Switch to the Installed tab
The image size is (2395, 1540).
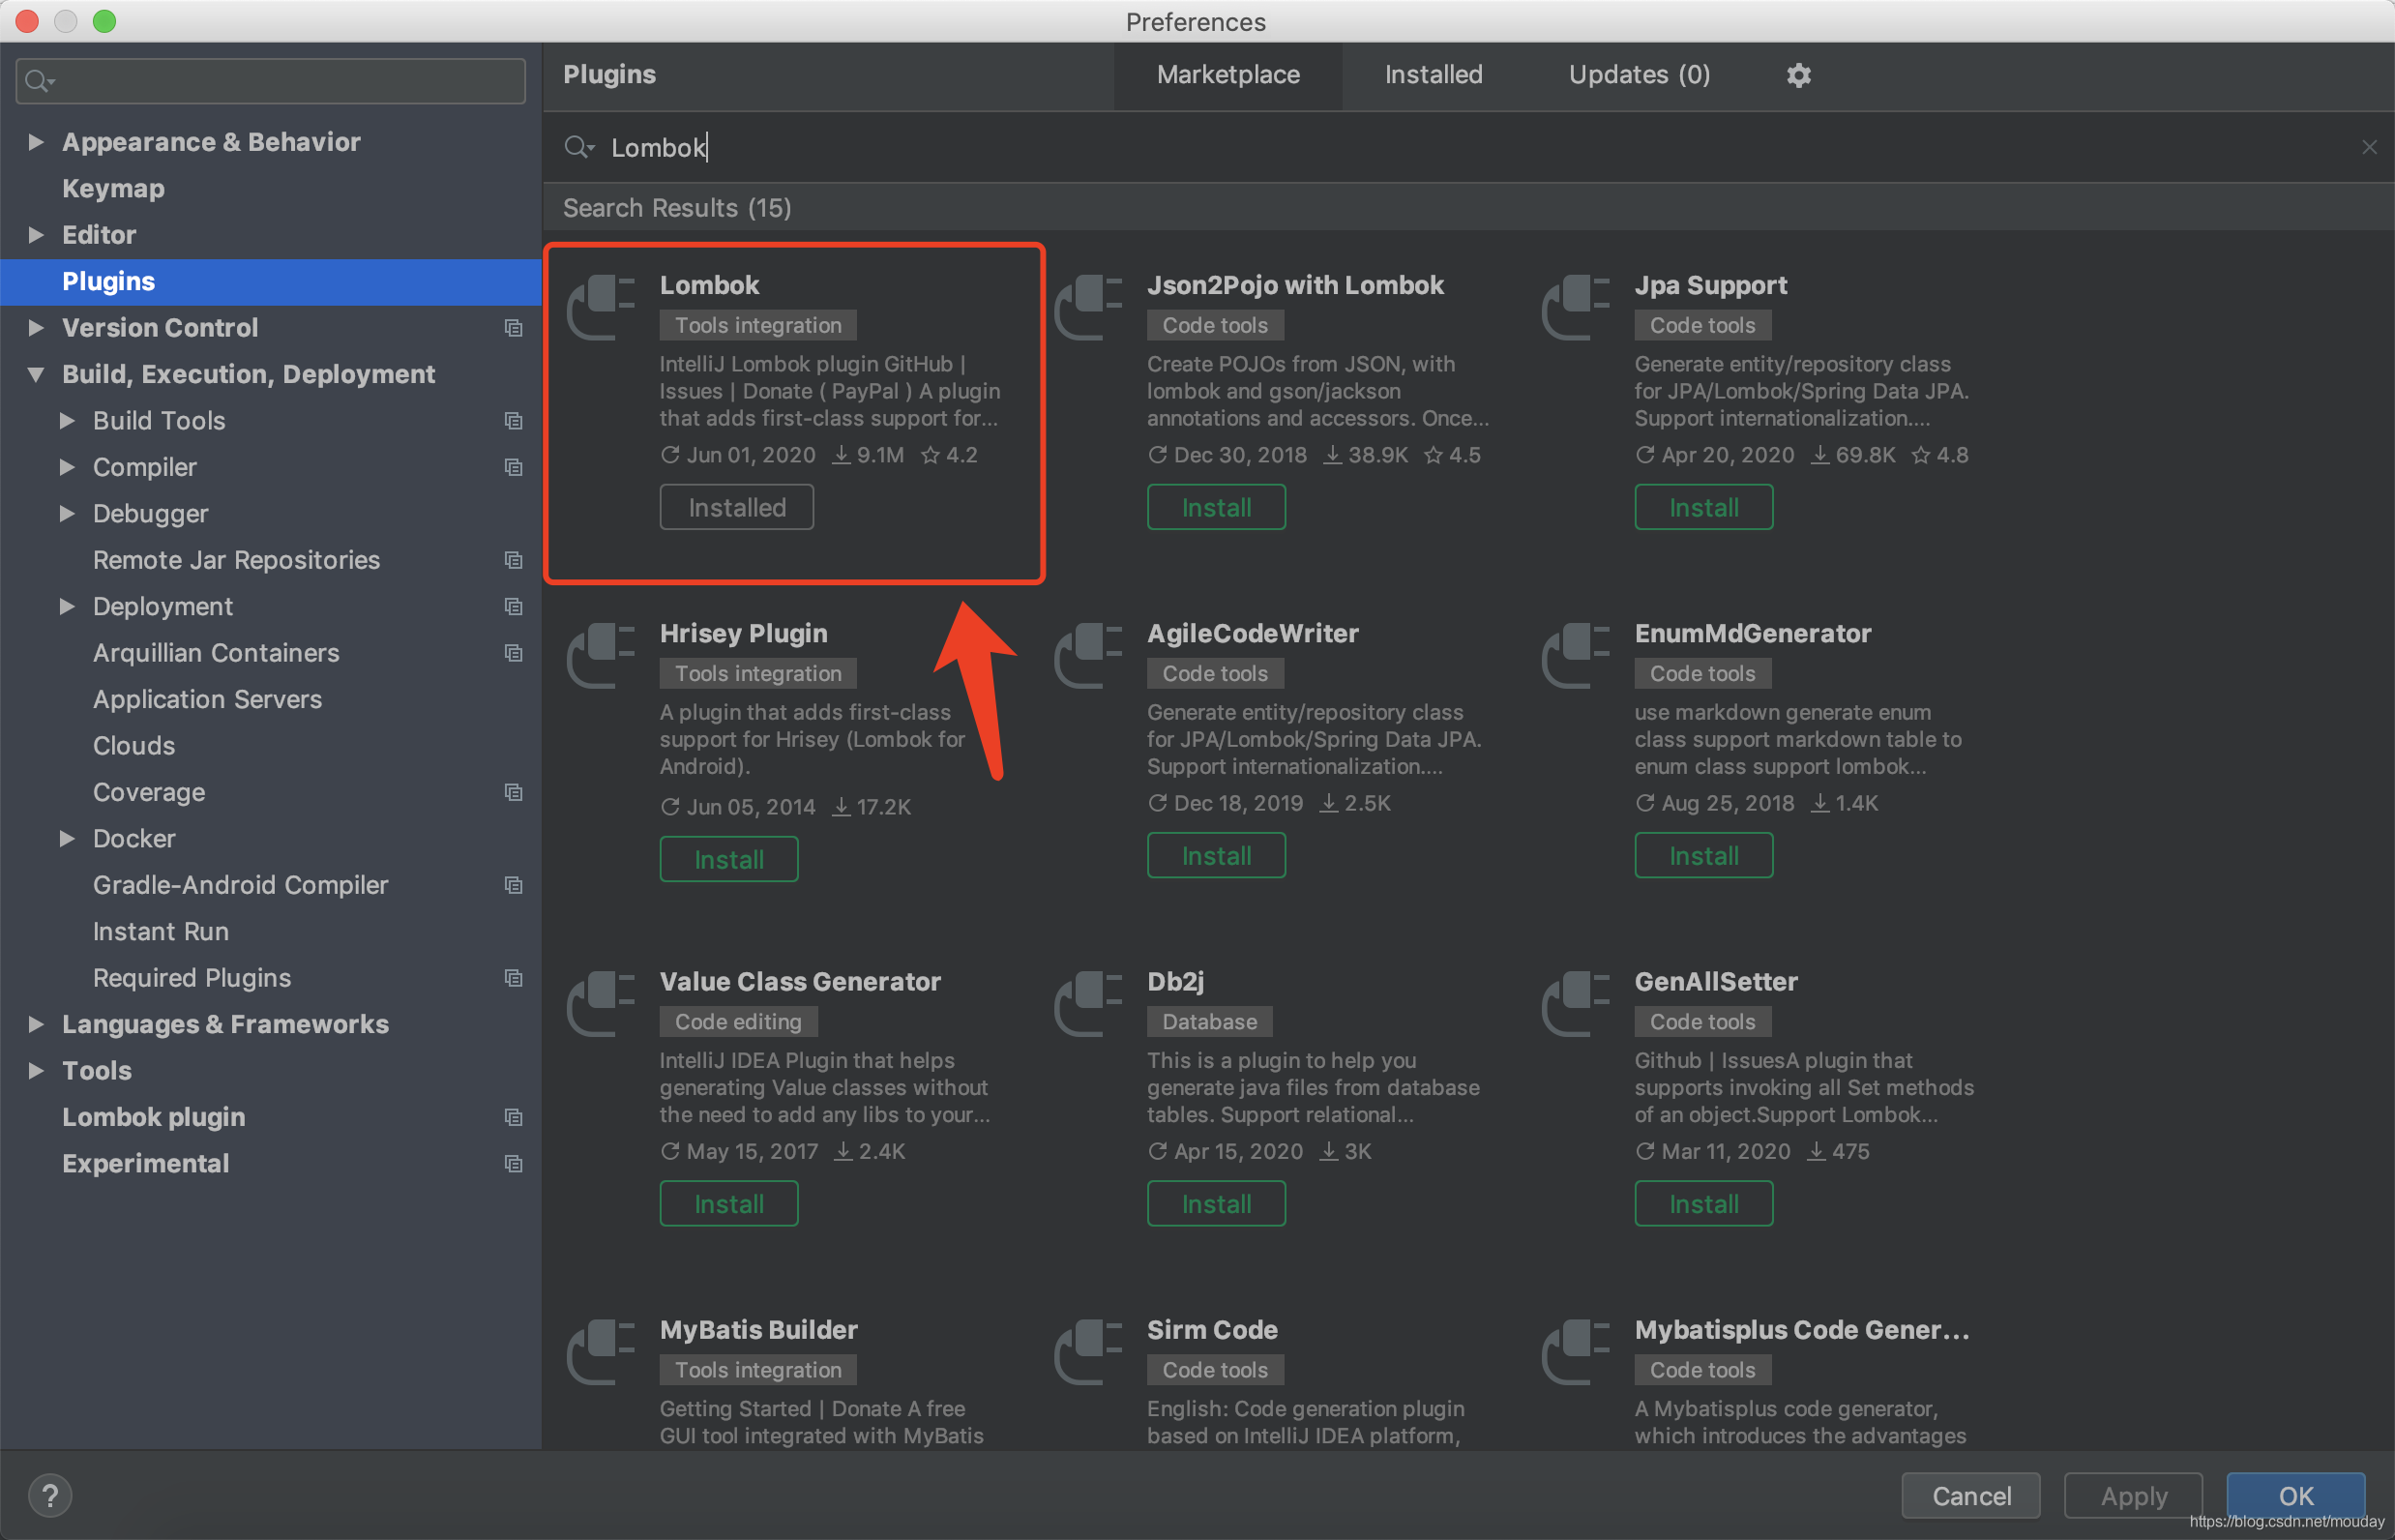click(x=1430, y=74)
